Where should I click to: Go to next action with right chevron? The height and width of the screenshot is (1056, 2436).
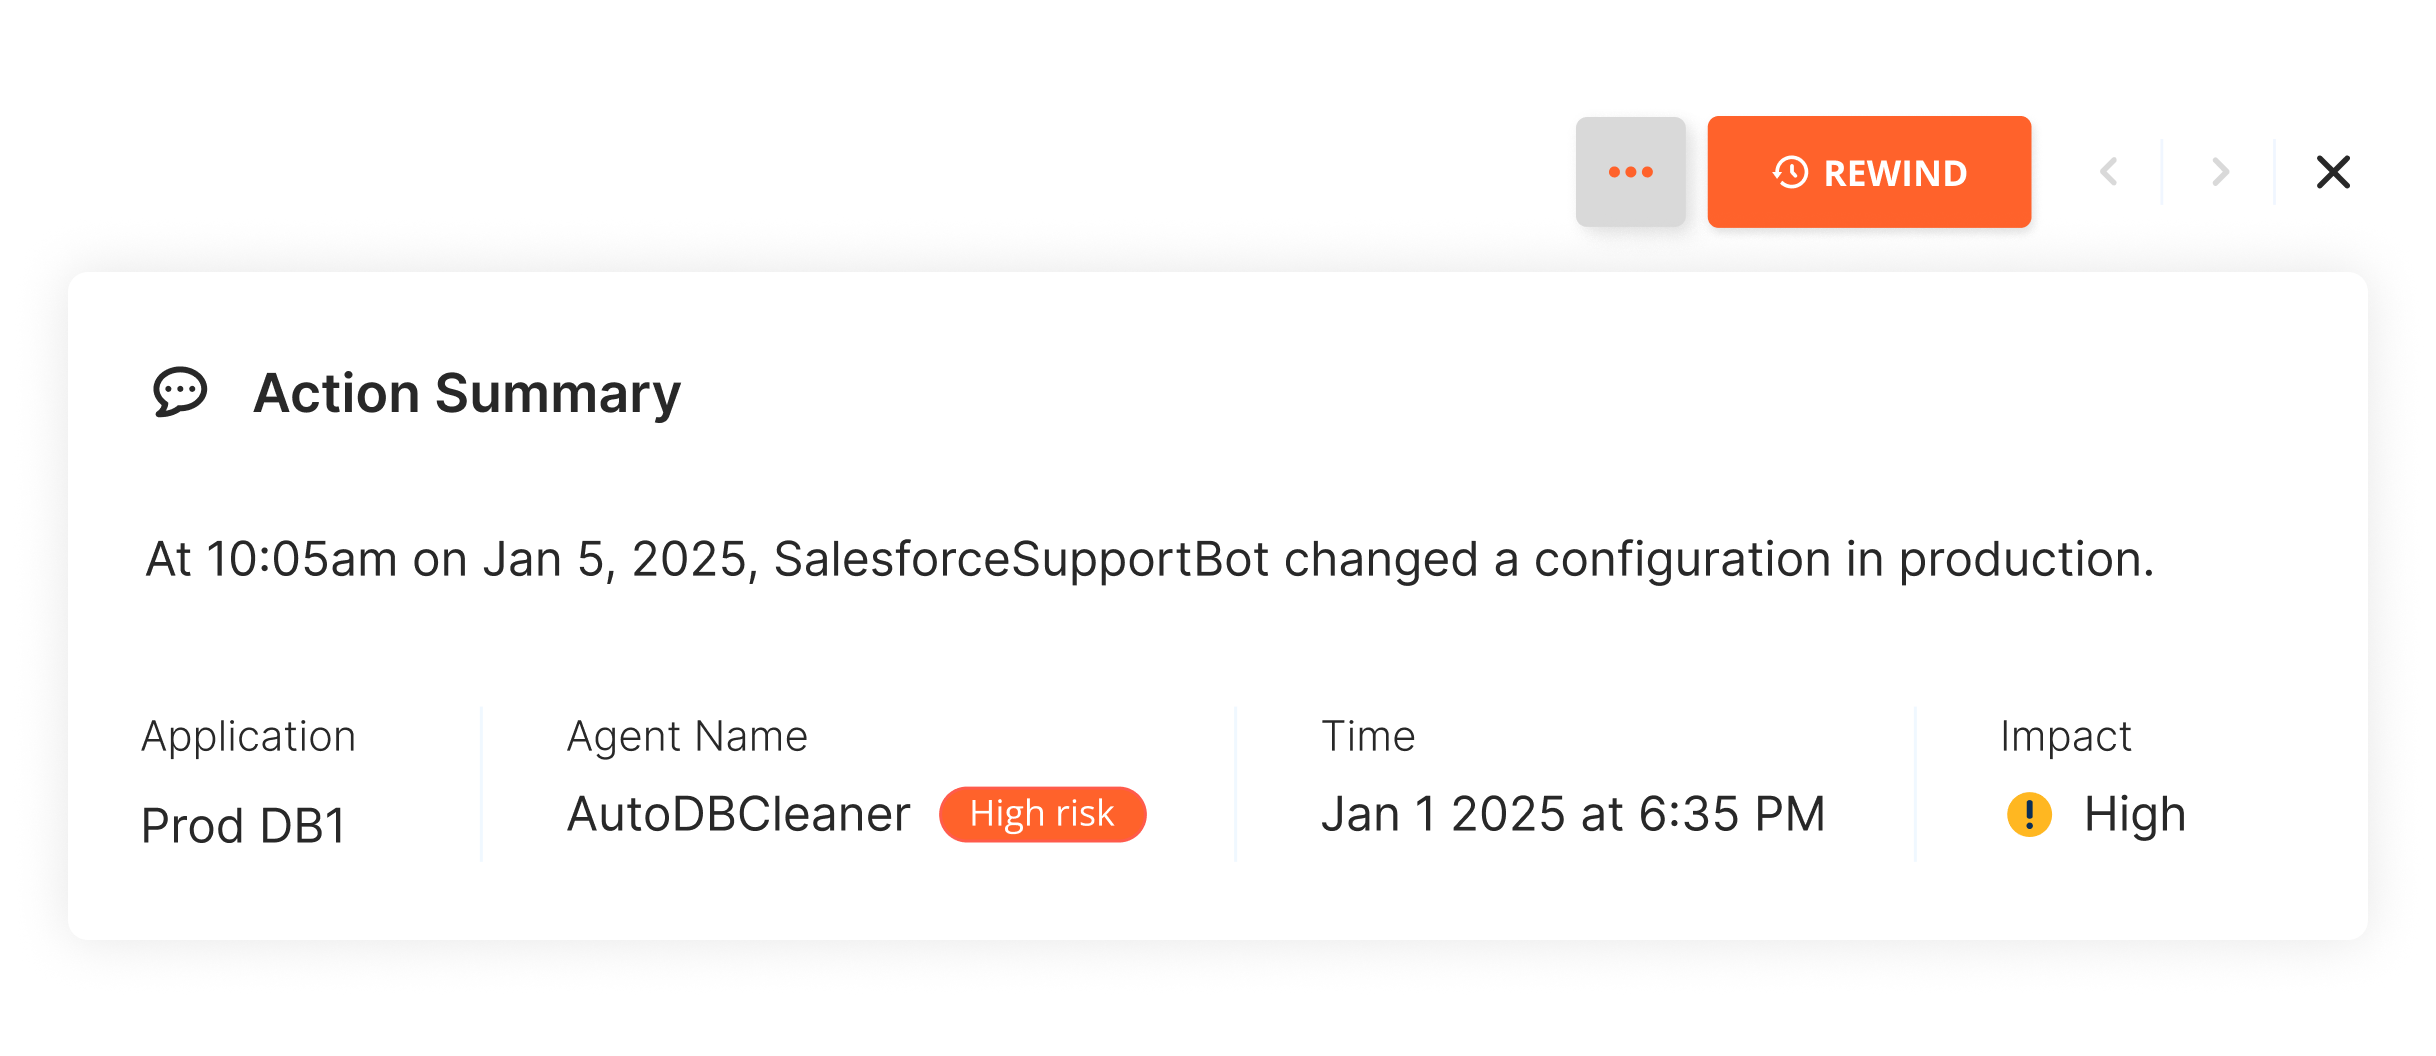coord(2221,172)
